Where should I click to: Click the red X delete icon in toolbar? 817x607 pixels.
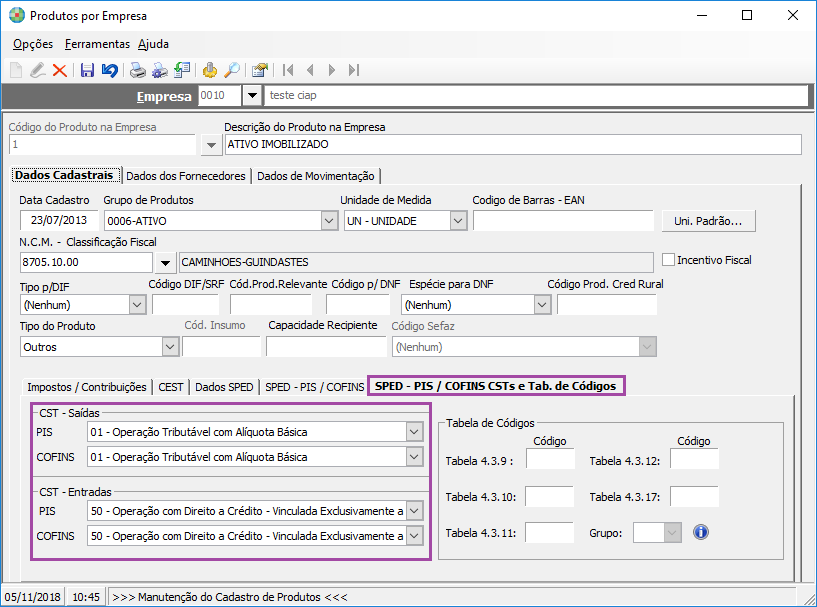pos(60,70)
